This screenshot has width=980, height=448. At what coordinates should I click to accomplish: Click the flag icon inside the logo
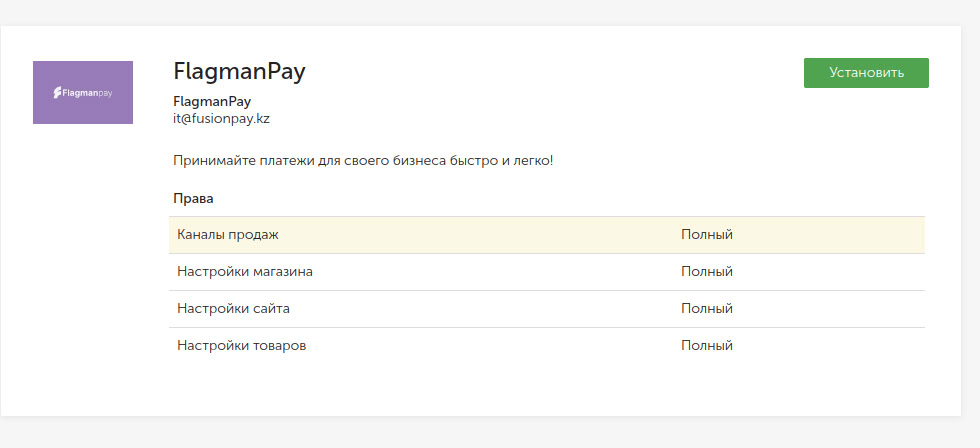click(57, 93)
